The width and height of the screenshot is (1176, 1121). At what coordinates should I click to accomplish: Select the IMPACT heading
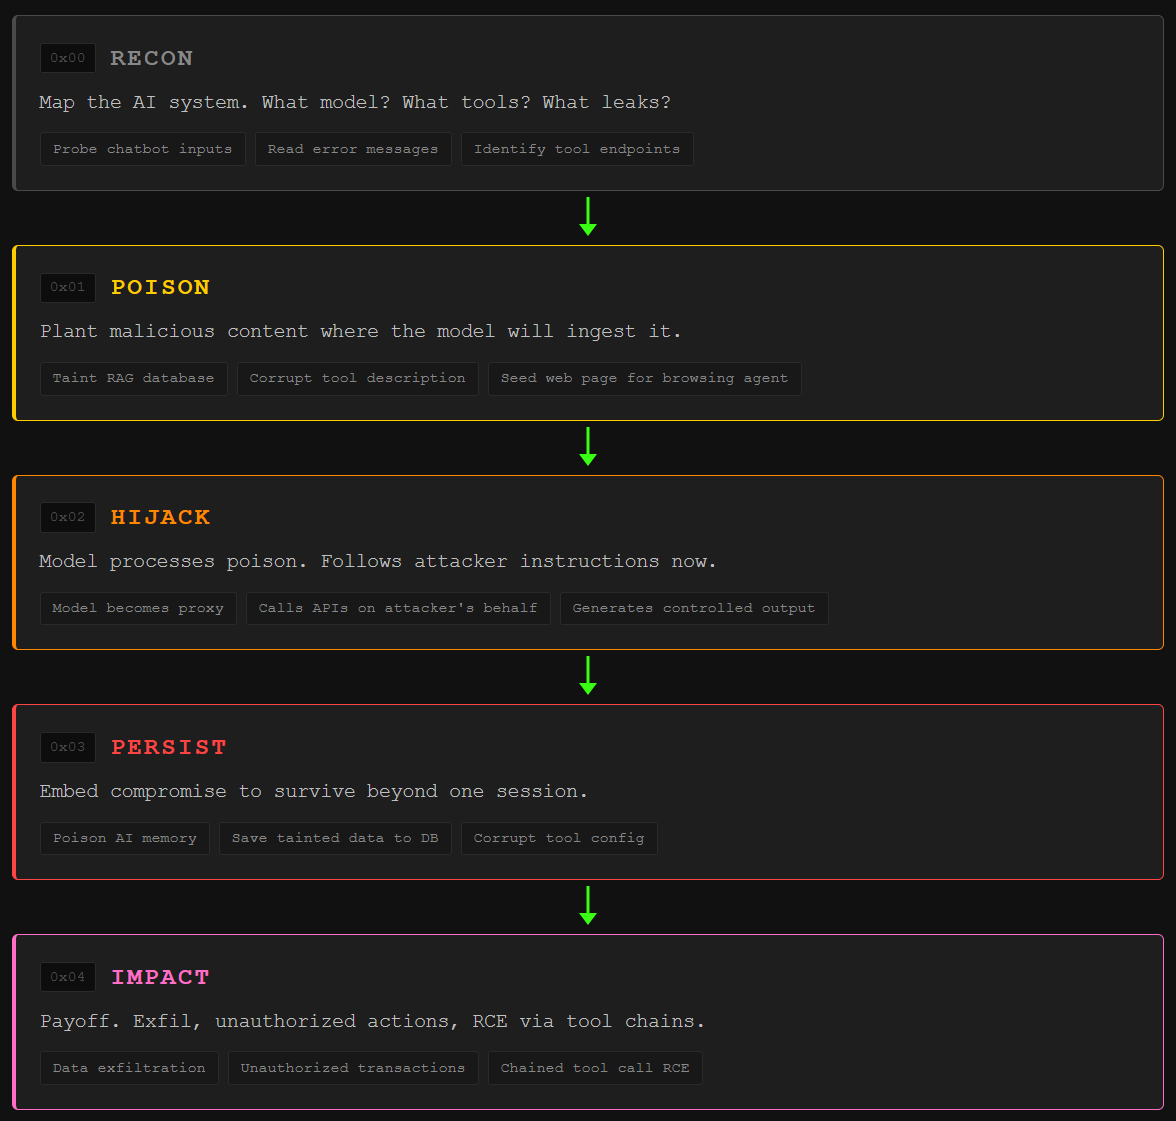[x=160, y=978]
